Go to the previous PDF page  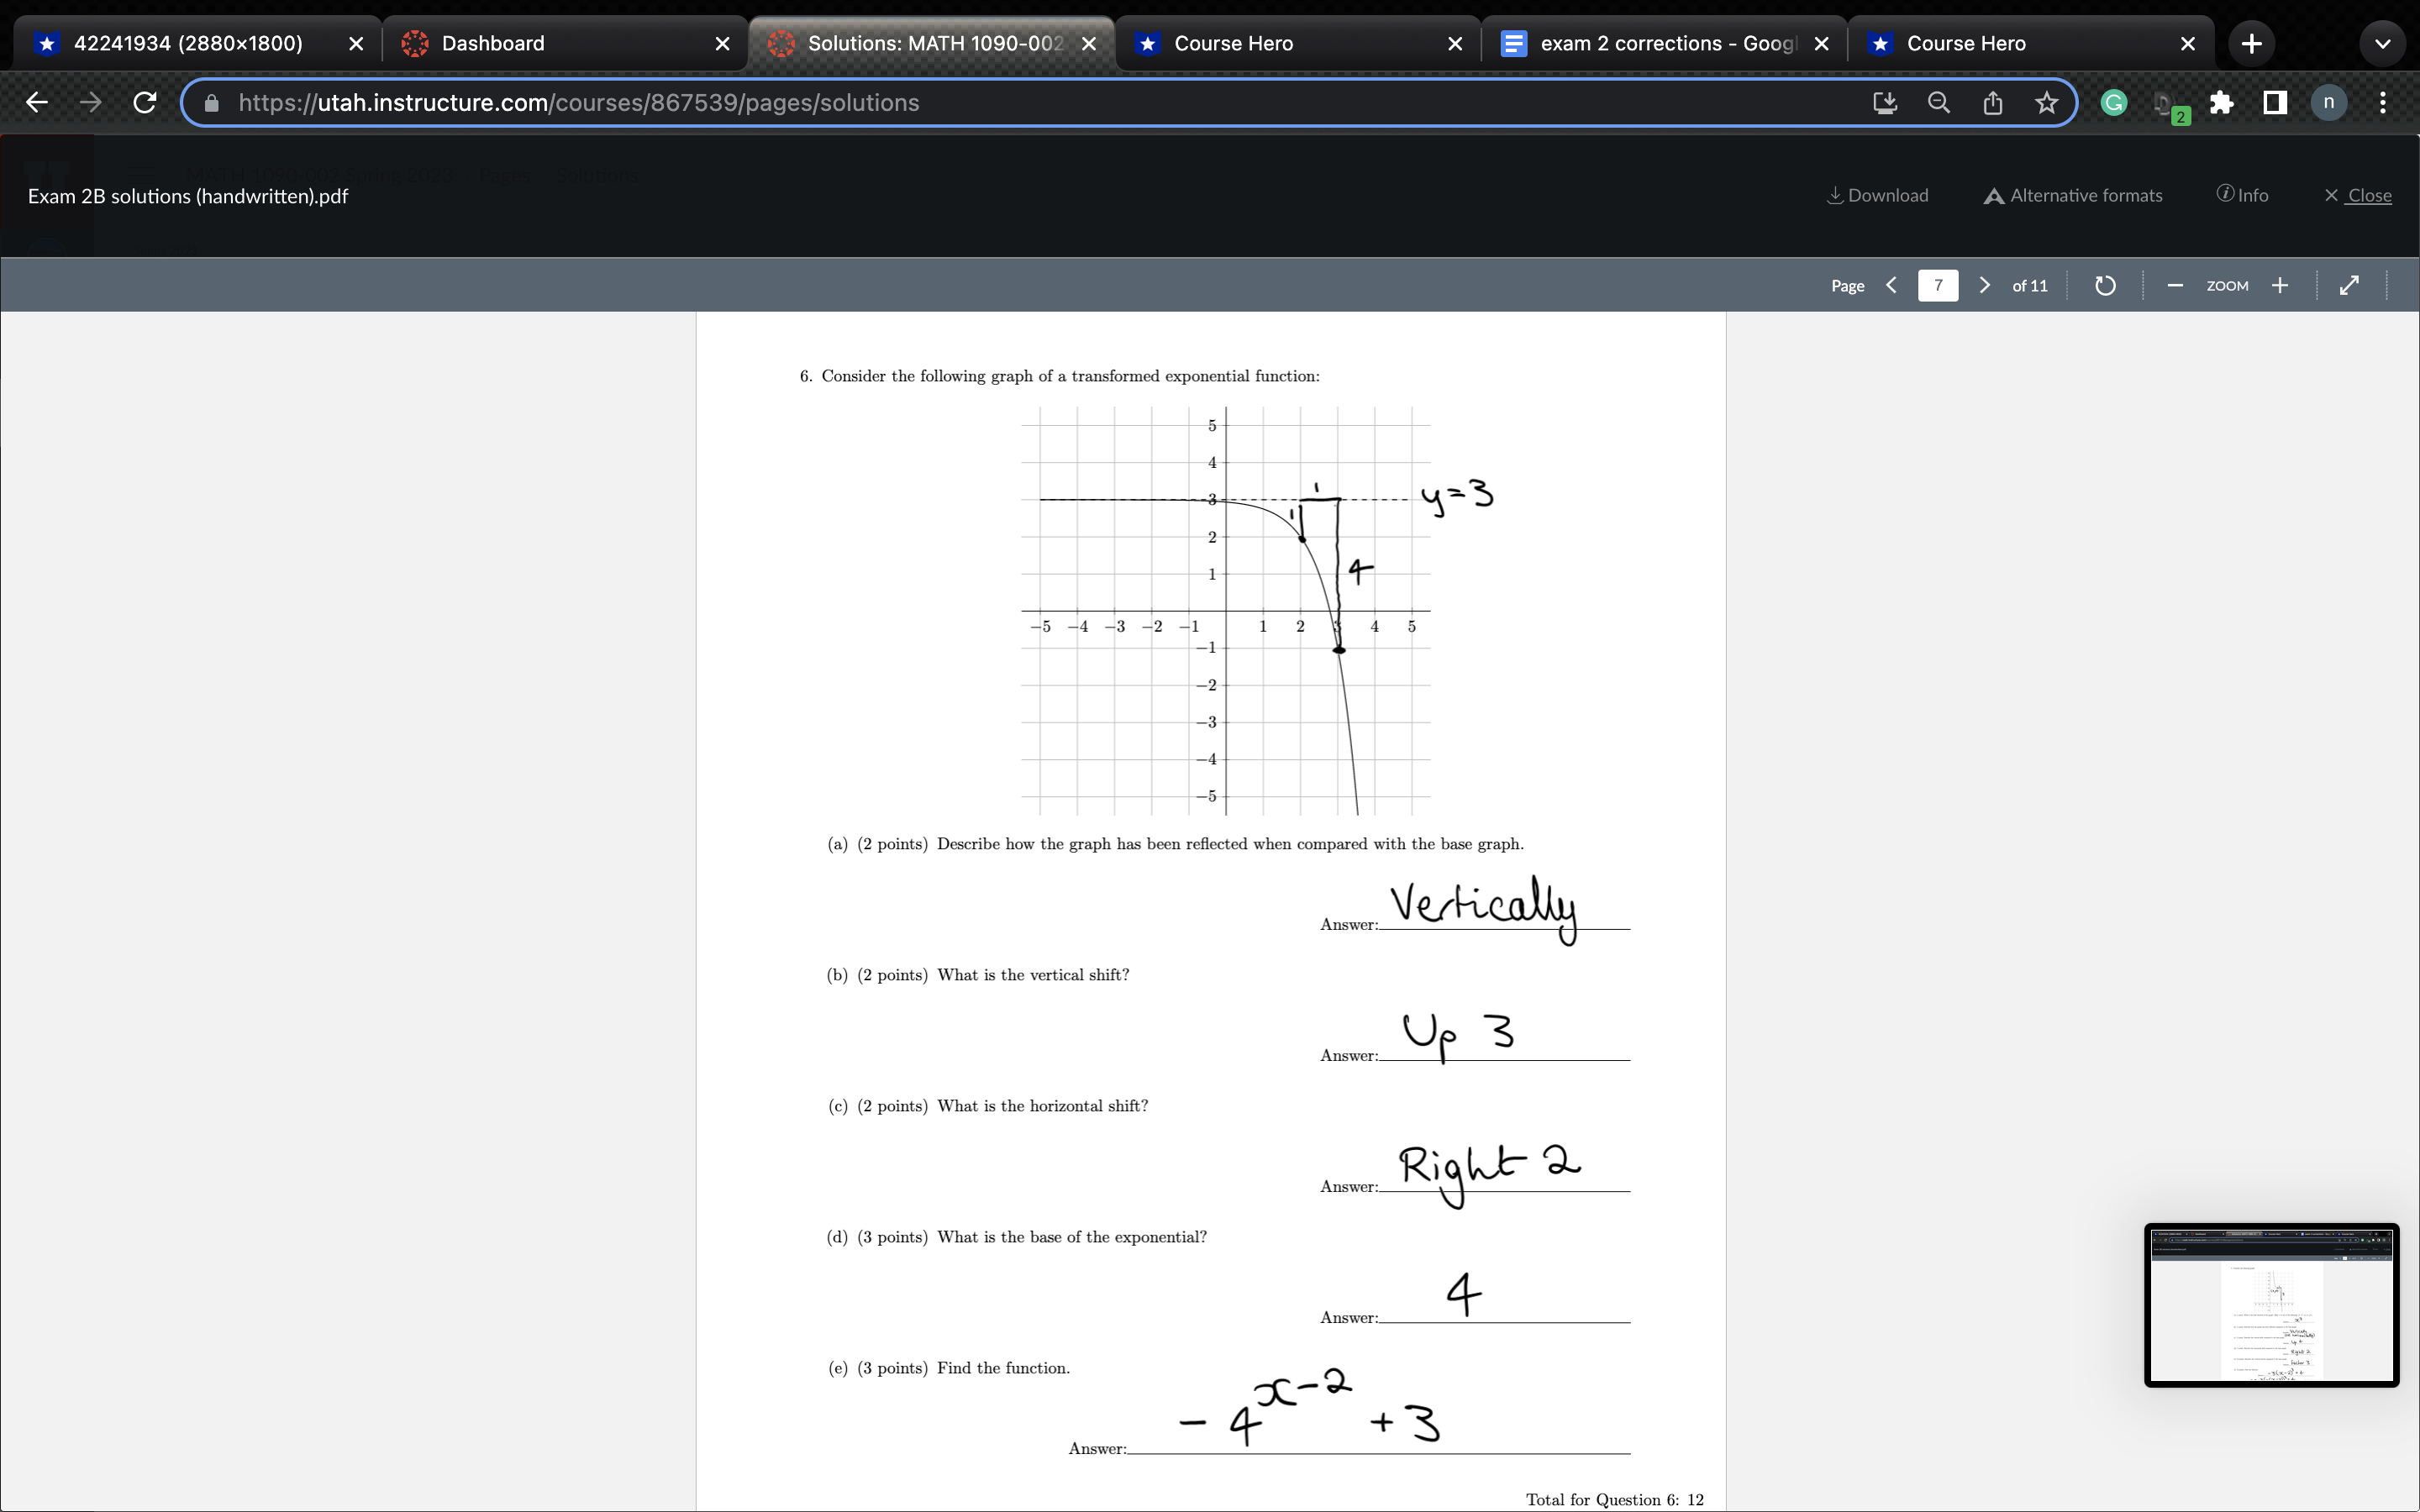pyautogui.click(x=1890, y=285)
